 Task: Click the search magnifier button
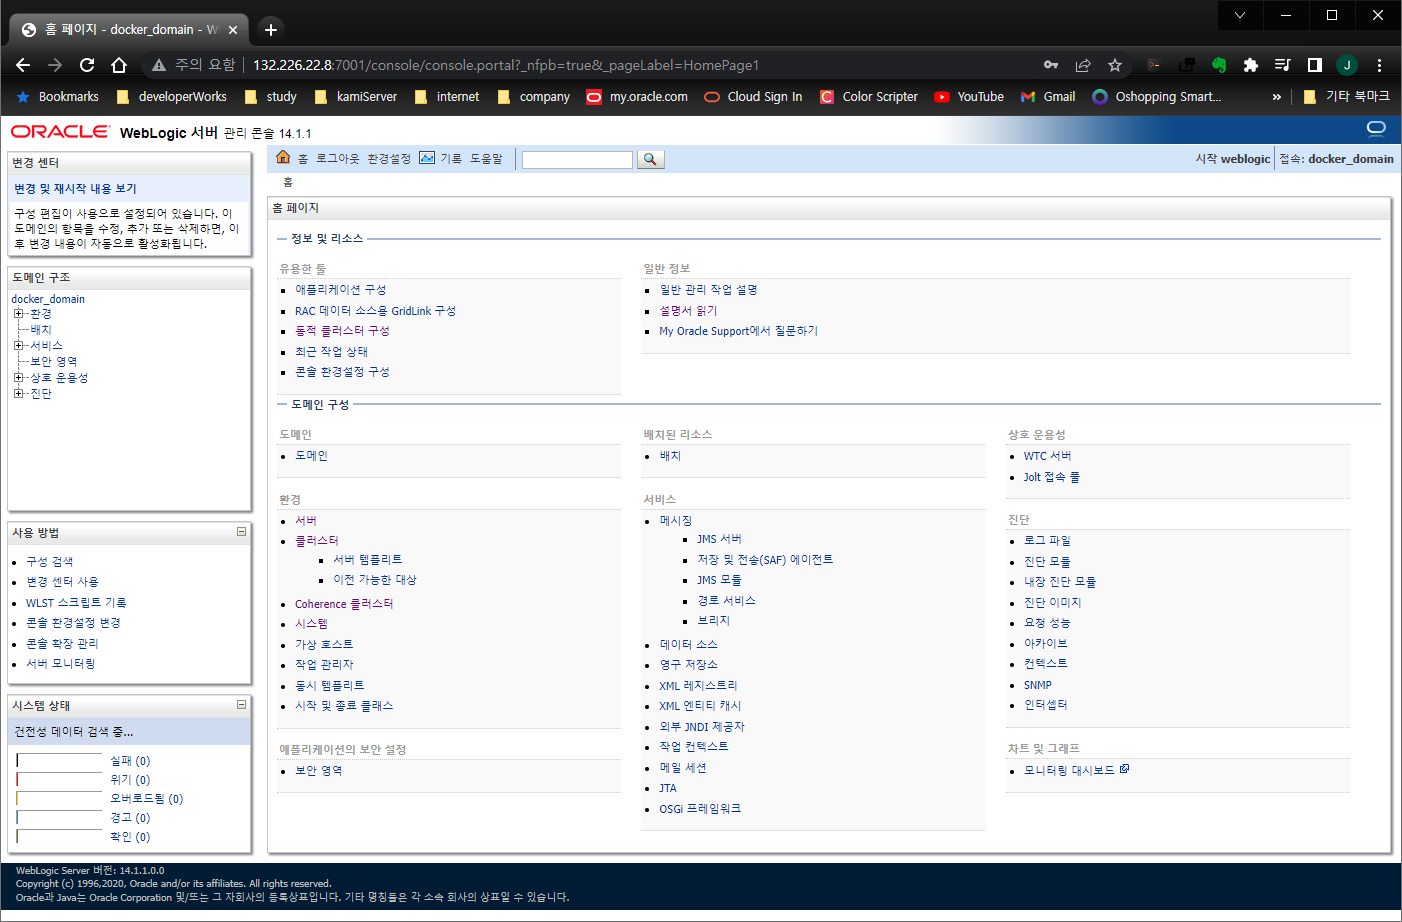(650, 159)
